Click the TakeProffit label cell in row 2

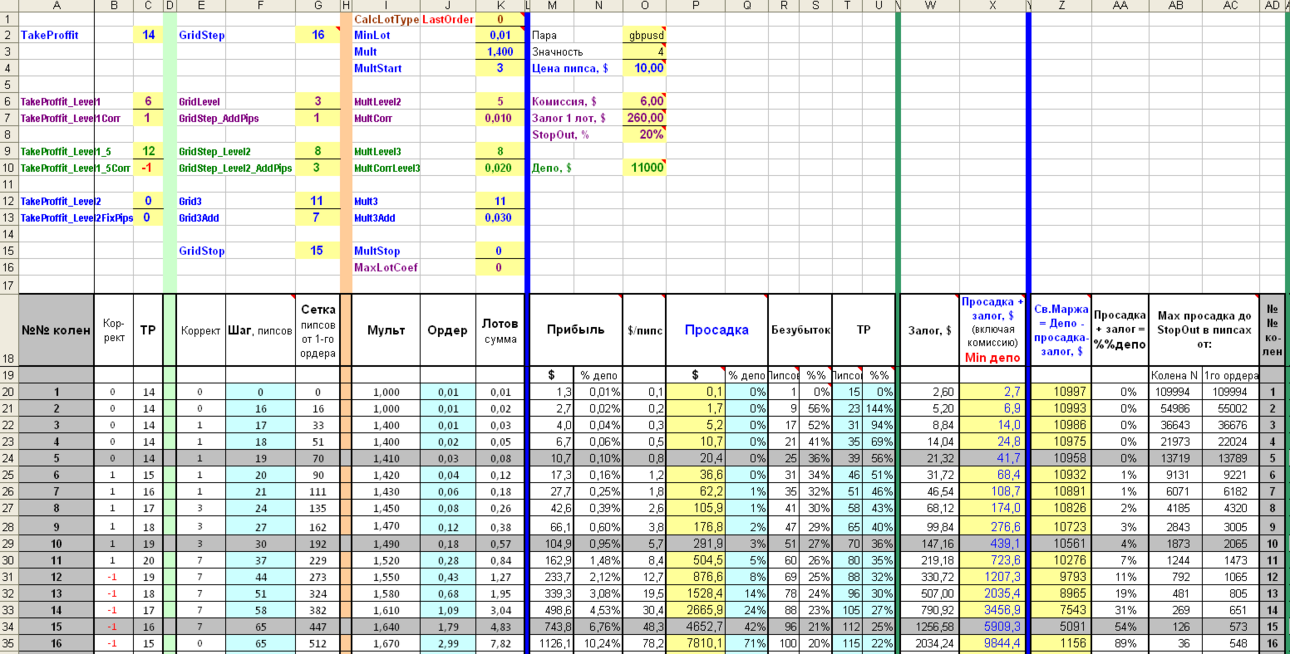click(56, 35)
